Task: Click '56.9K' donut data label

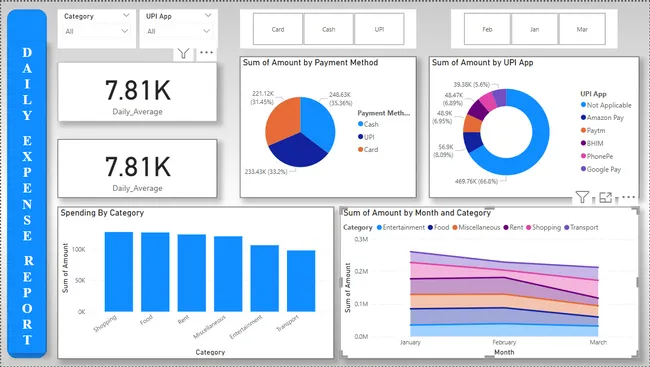Action: point(446,147)
